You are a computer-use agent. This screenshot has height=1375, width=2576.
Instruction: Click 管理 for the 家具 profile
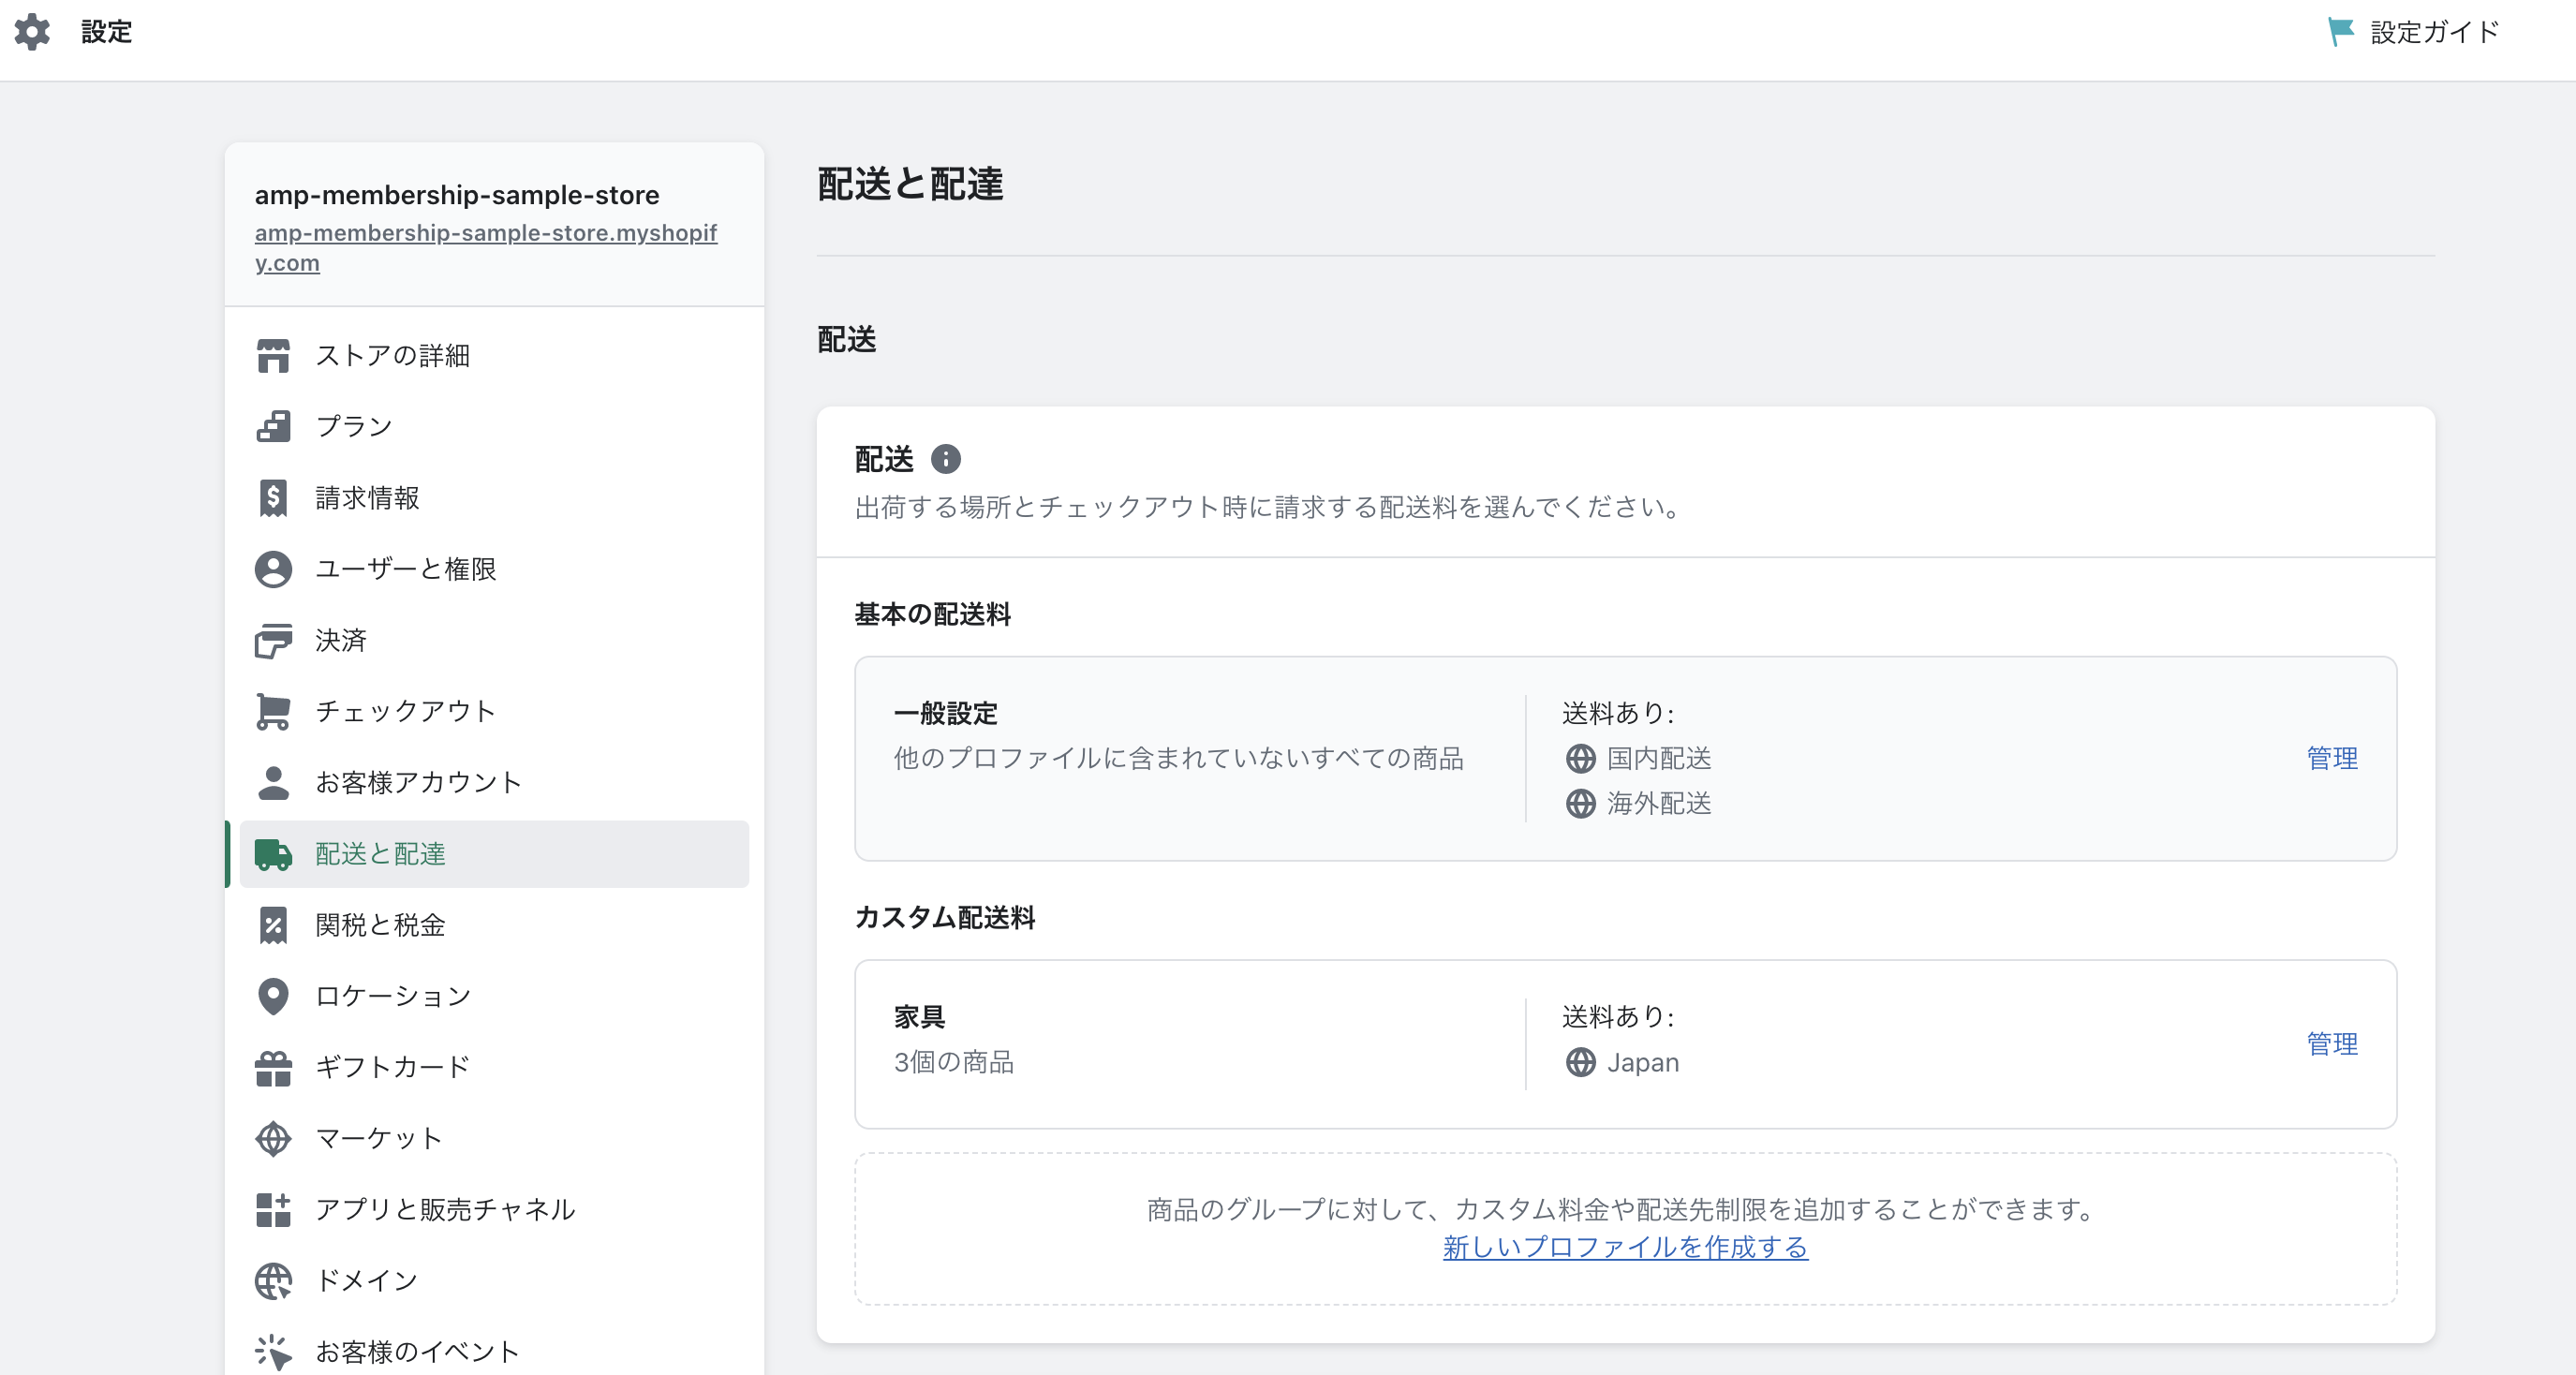pyautogui.click(x=2332, y=1044)
